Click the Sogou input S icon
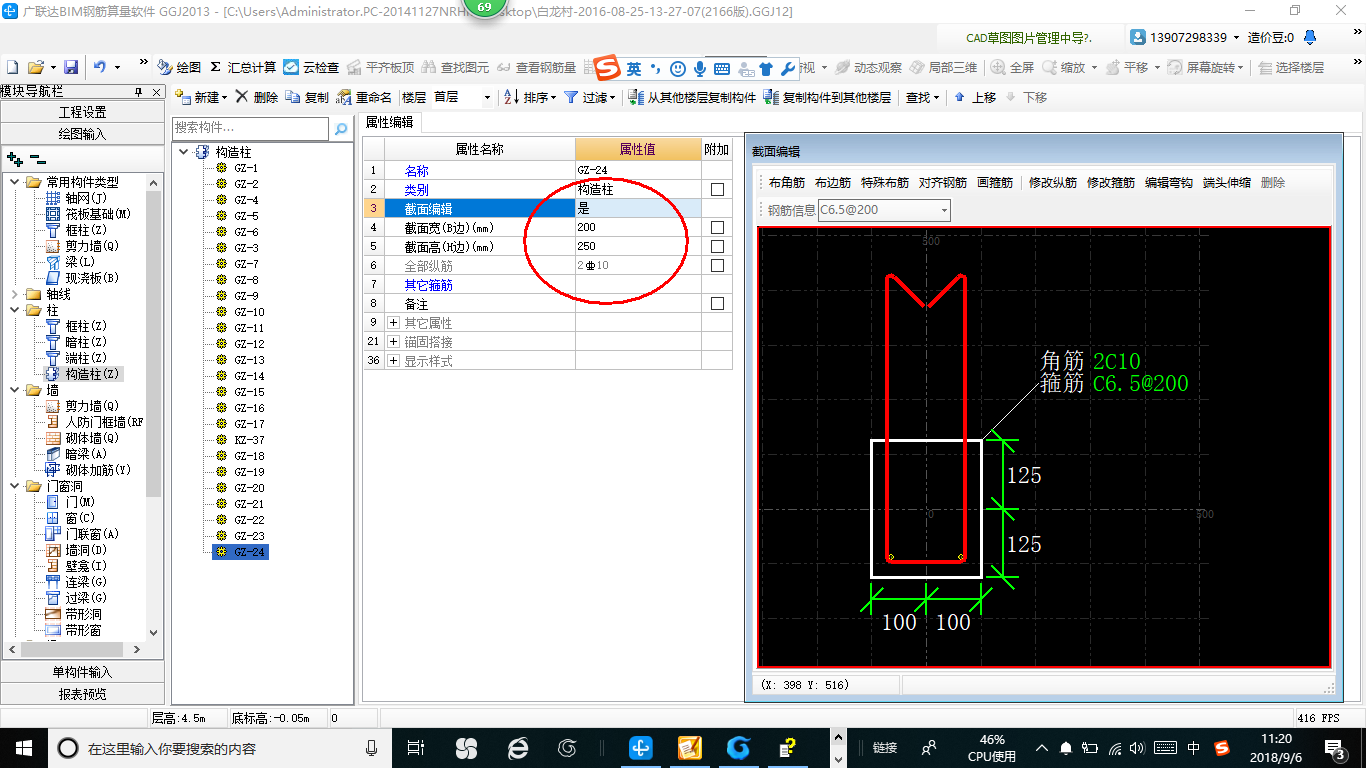Screen dimensions: 1366x768 tap(608, 68)
